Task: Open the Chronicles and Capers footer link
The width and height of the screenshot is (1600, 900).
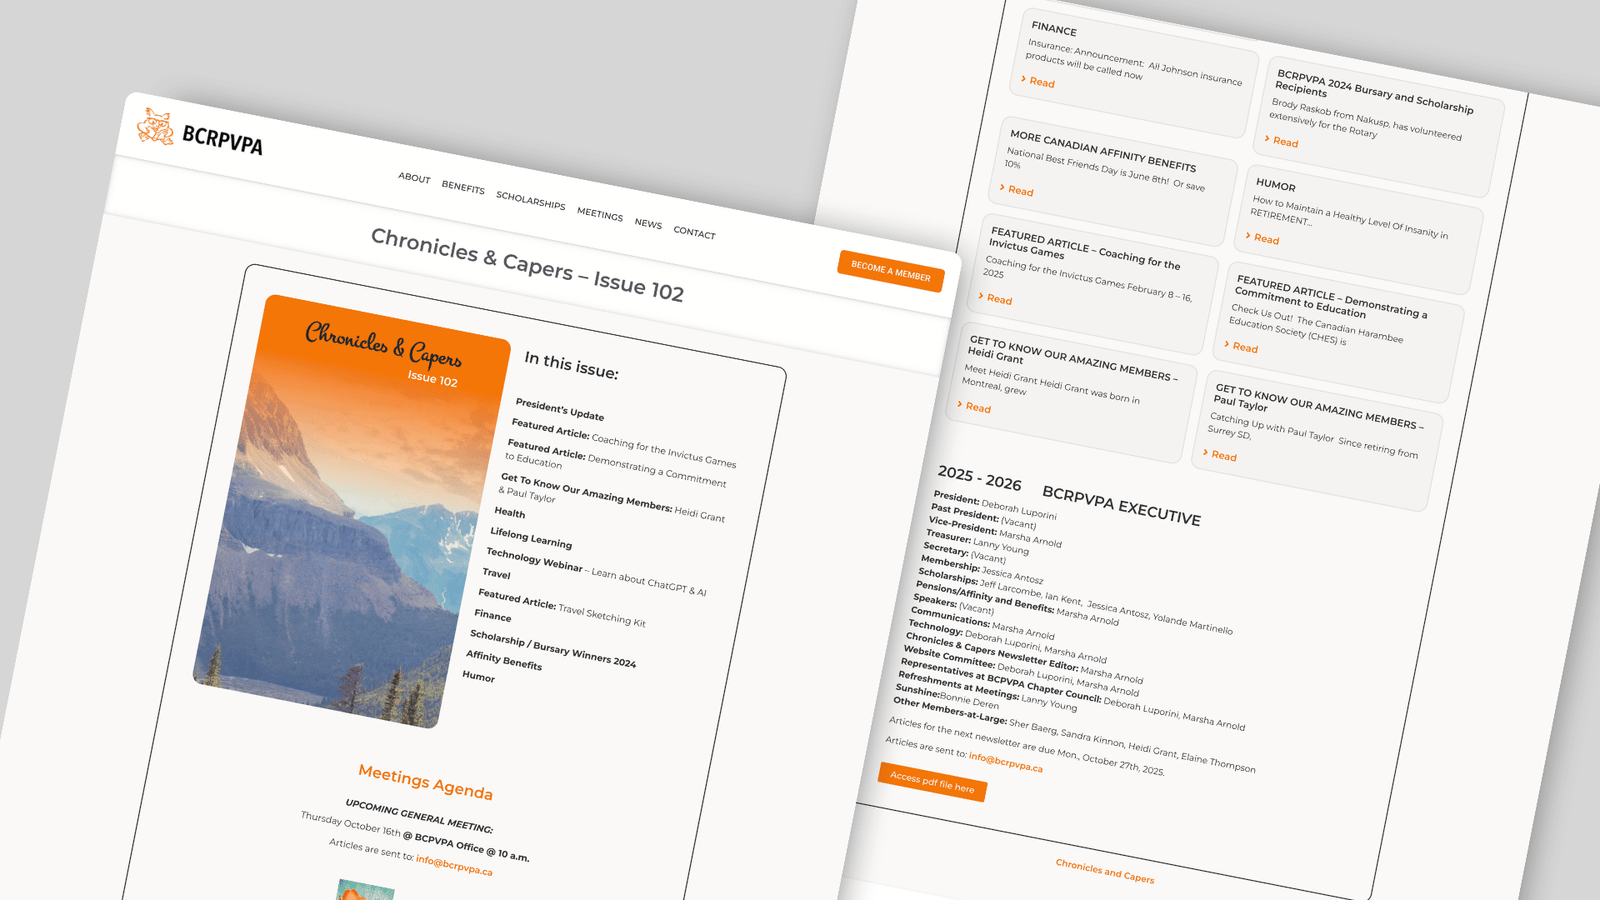Action: pyautogui.click(x=1104, y=871)
